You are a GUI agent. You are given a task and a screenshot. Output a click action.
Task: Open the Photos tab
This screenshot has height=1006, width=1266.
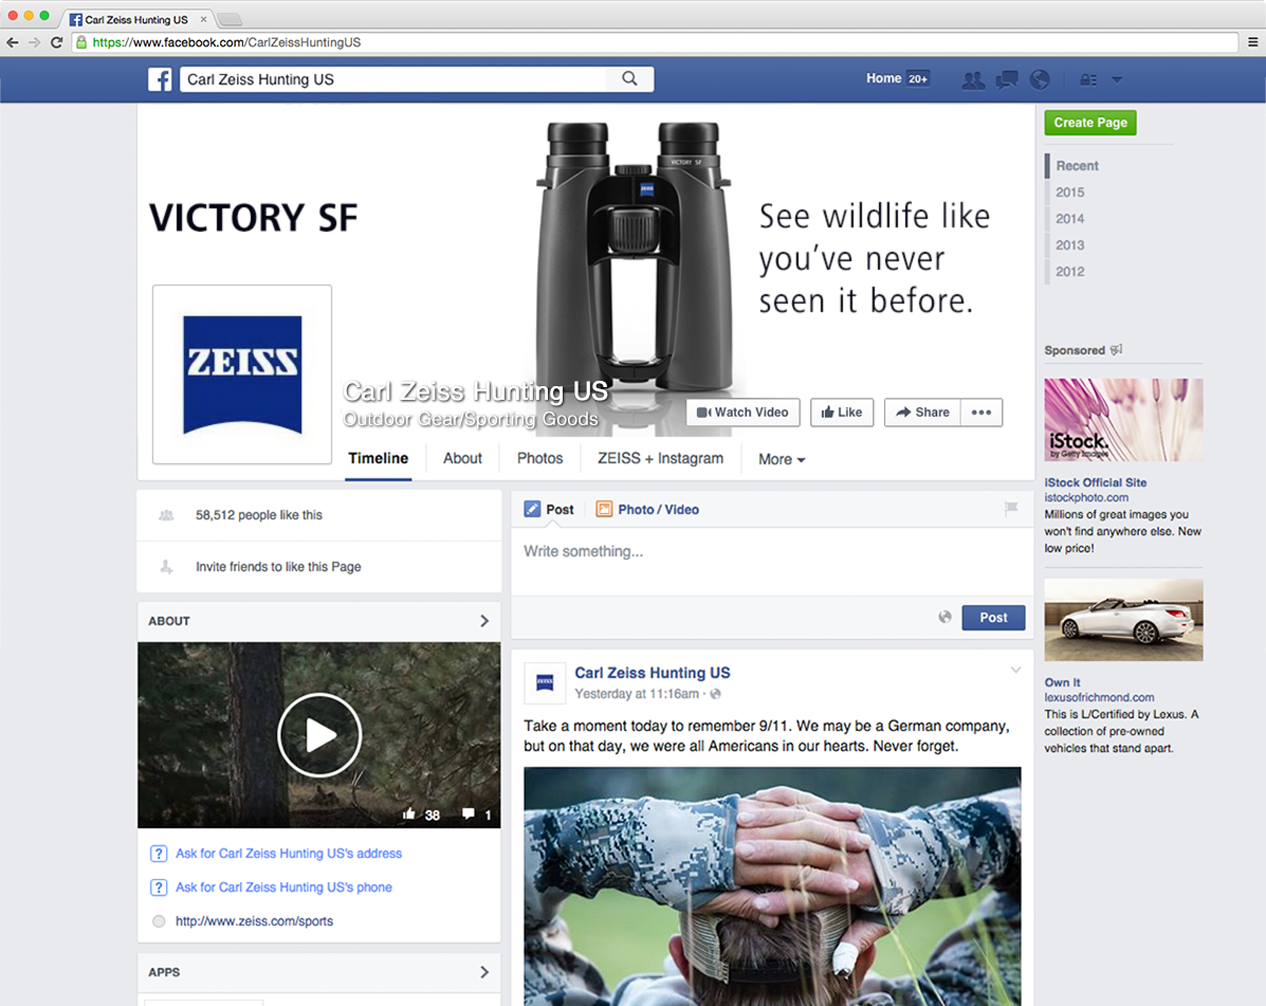(540, 458)
